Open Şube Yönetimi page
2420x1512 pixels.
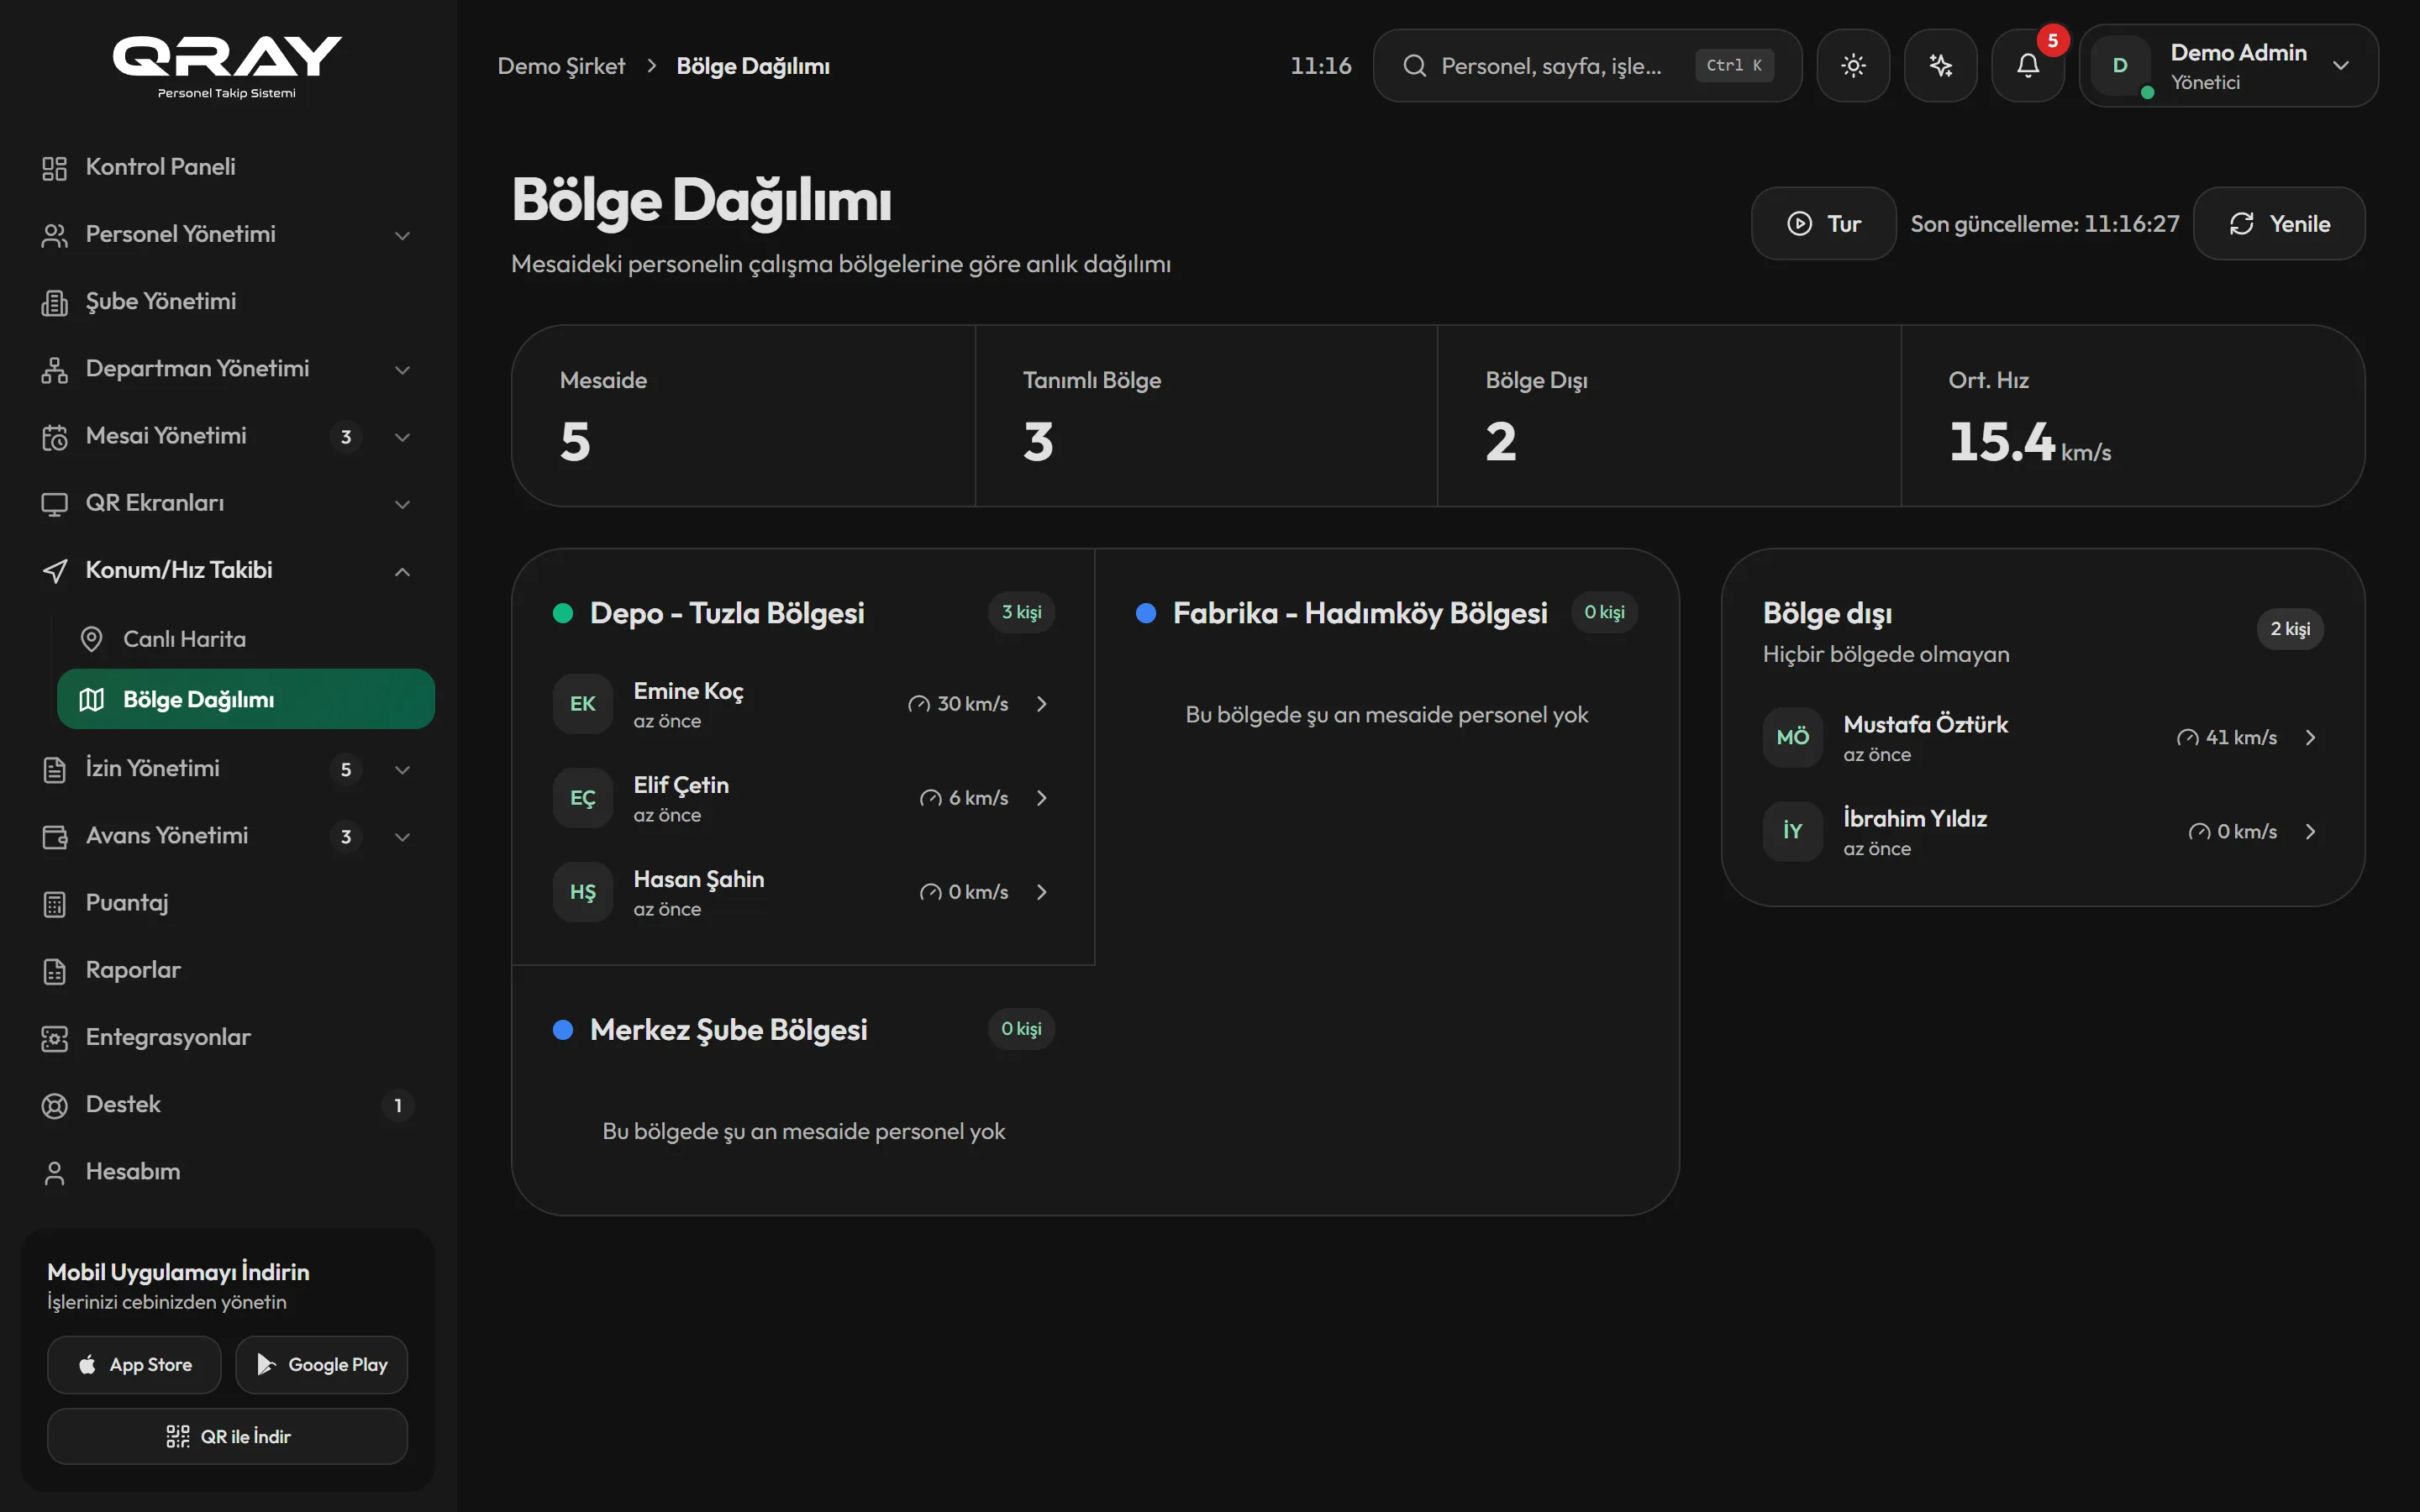(228, 301)
